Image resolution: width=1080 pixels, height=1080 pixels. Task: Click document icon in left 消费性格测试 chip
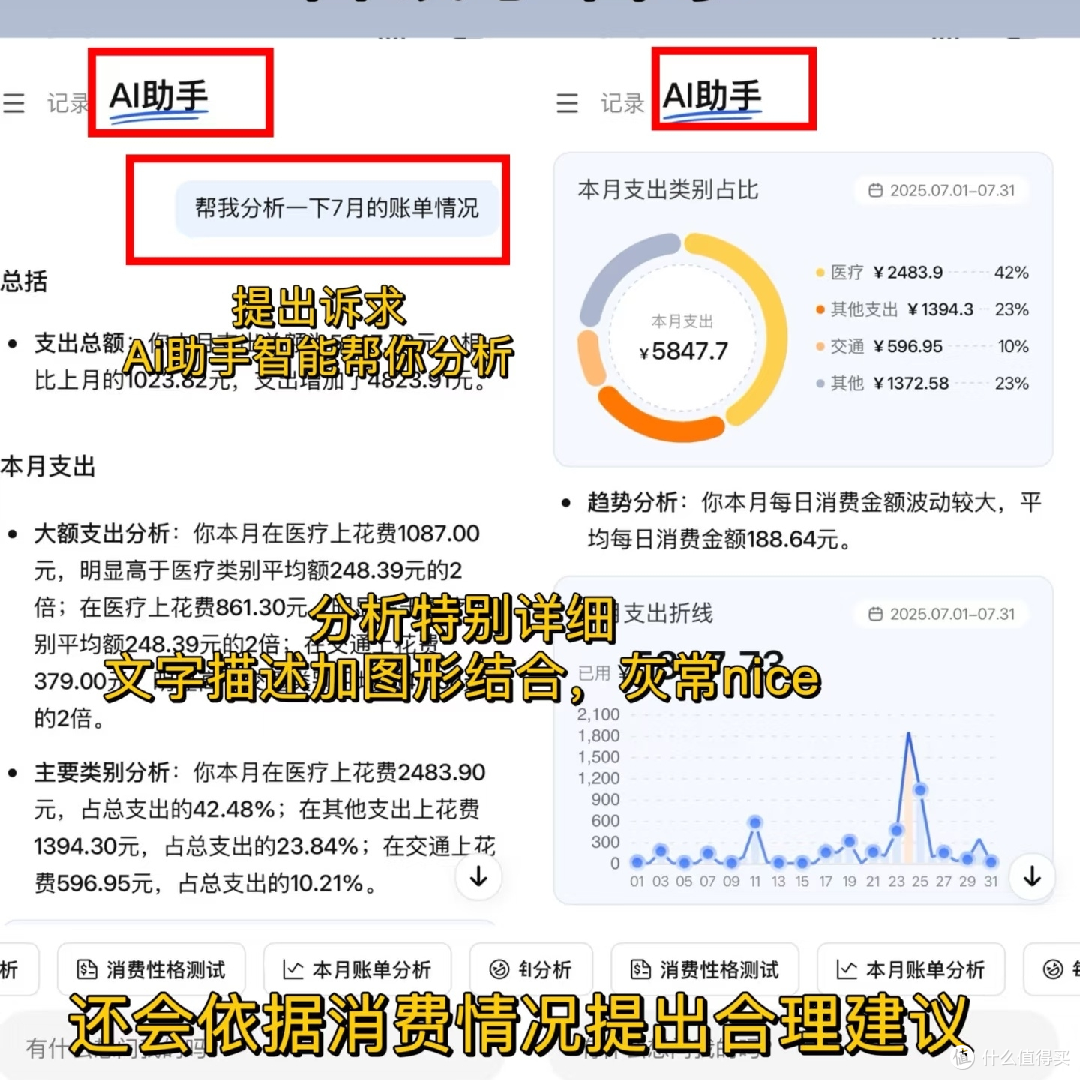point(87,970)
